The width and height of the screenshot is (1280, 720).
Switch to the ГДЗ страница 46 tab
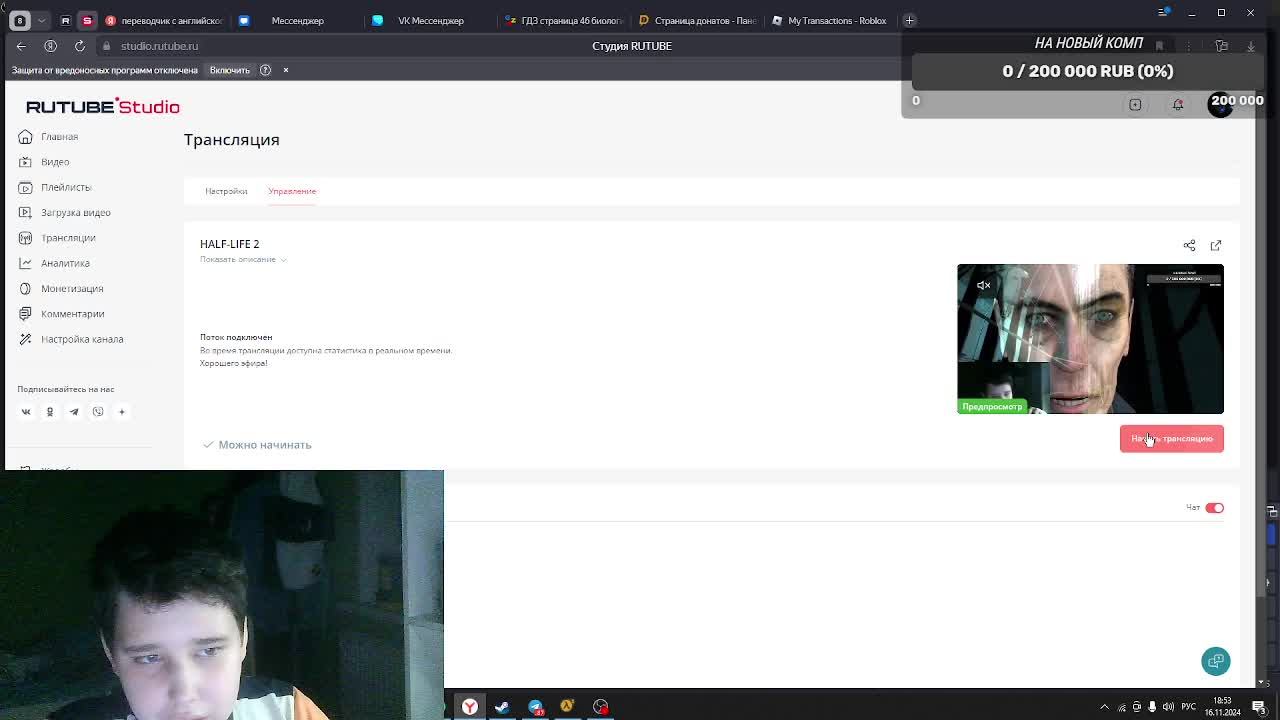(564, 20)
